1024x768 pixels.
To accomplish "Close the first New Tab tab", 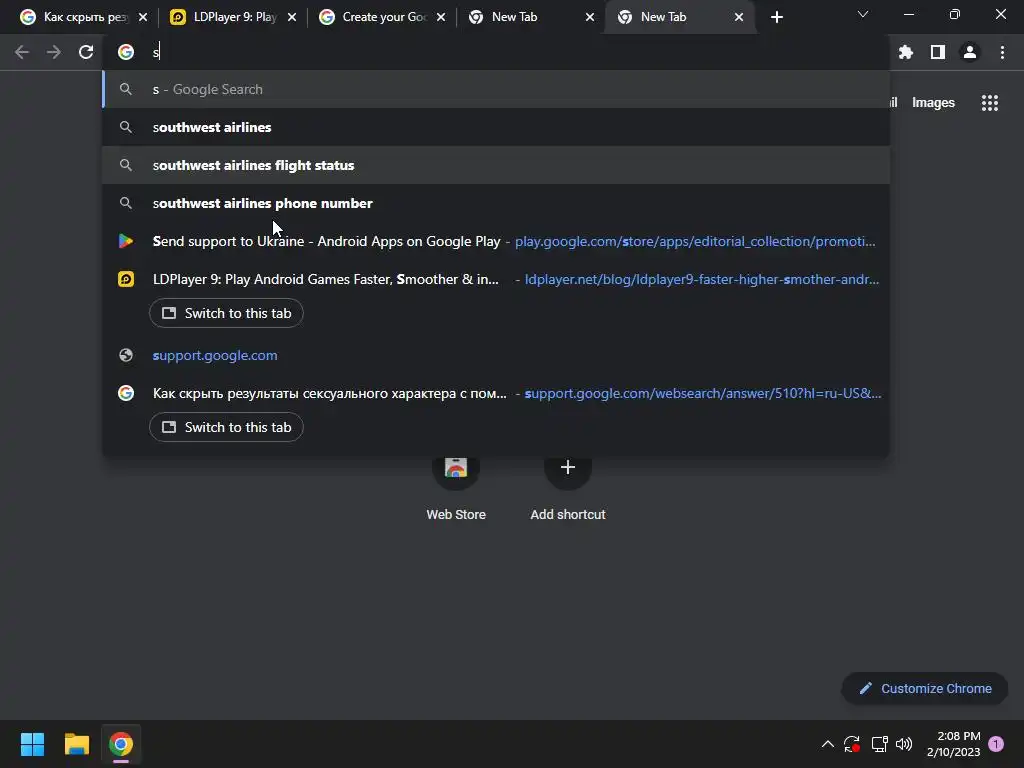I will coord(590,17).
